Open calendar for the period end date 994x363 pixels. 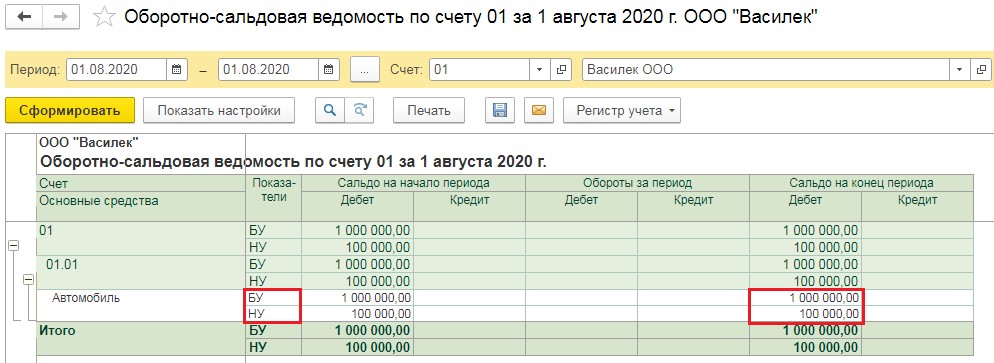coord(328,70)
